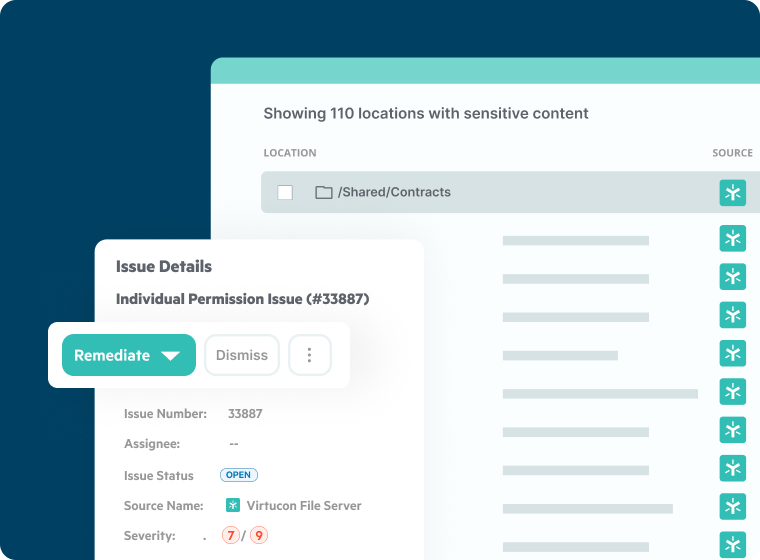Click the folder icon beside /Shared/Contracts

point(323,192)
